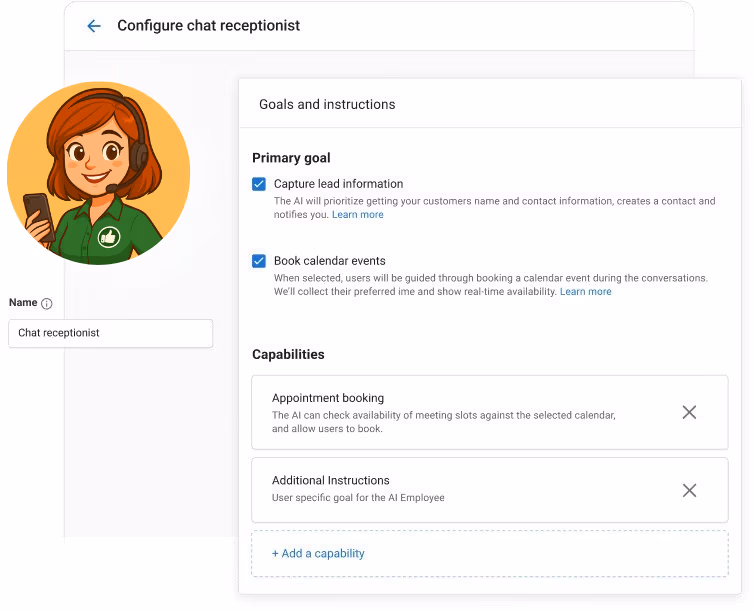Uncheck the Capture lead information checkbox

(x=259, y=184)
